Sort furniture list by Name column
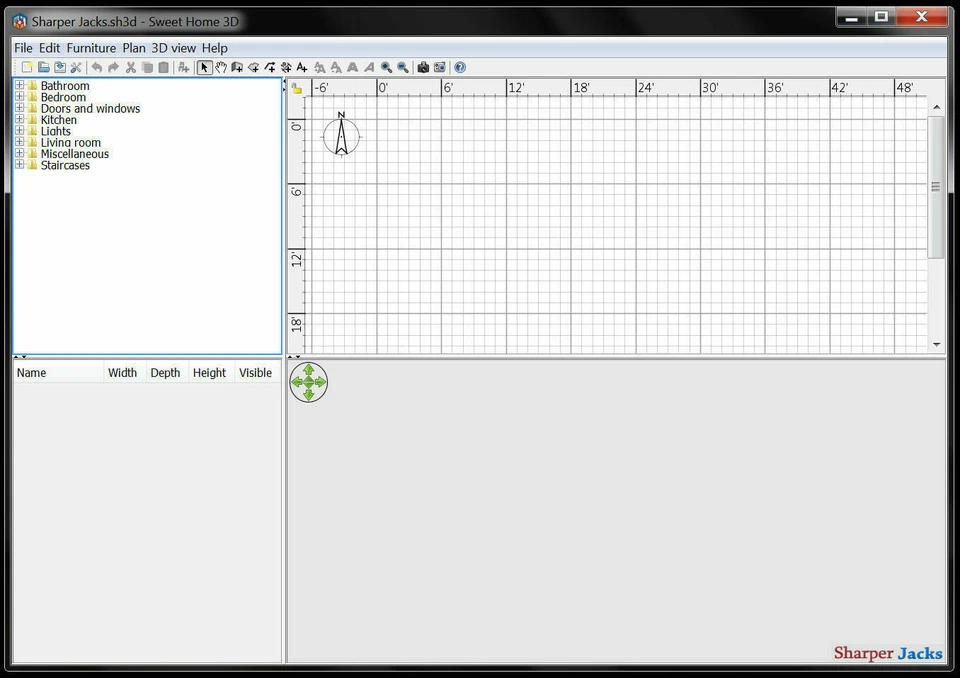Screen dimensions: 960x678 pyautogui.click(x=30, y=372)
